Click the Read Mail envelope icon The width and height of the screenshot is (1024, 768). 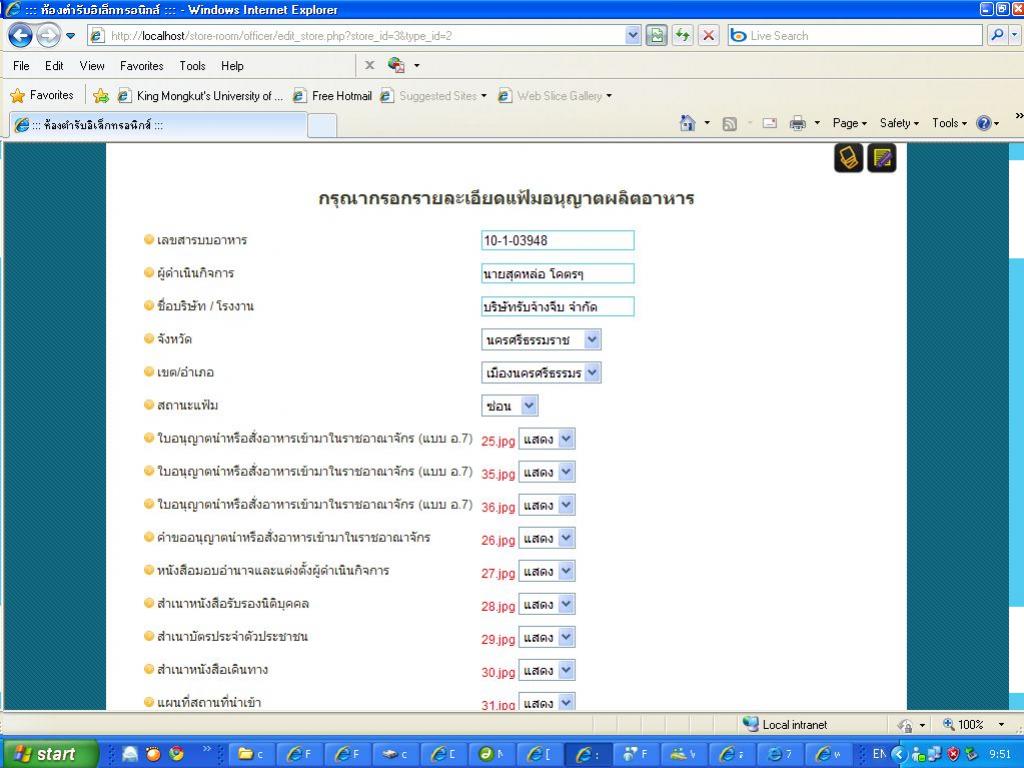coord(770,123)
